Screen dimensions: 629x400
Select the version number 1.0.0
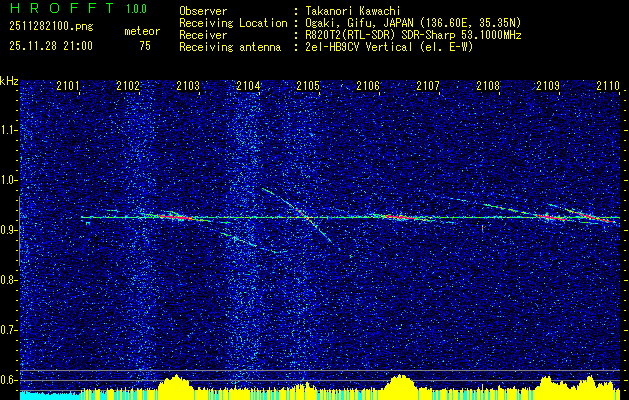136,9
